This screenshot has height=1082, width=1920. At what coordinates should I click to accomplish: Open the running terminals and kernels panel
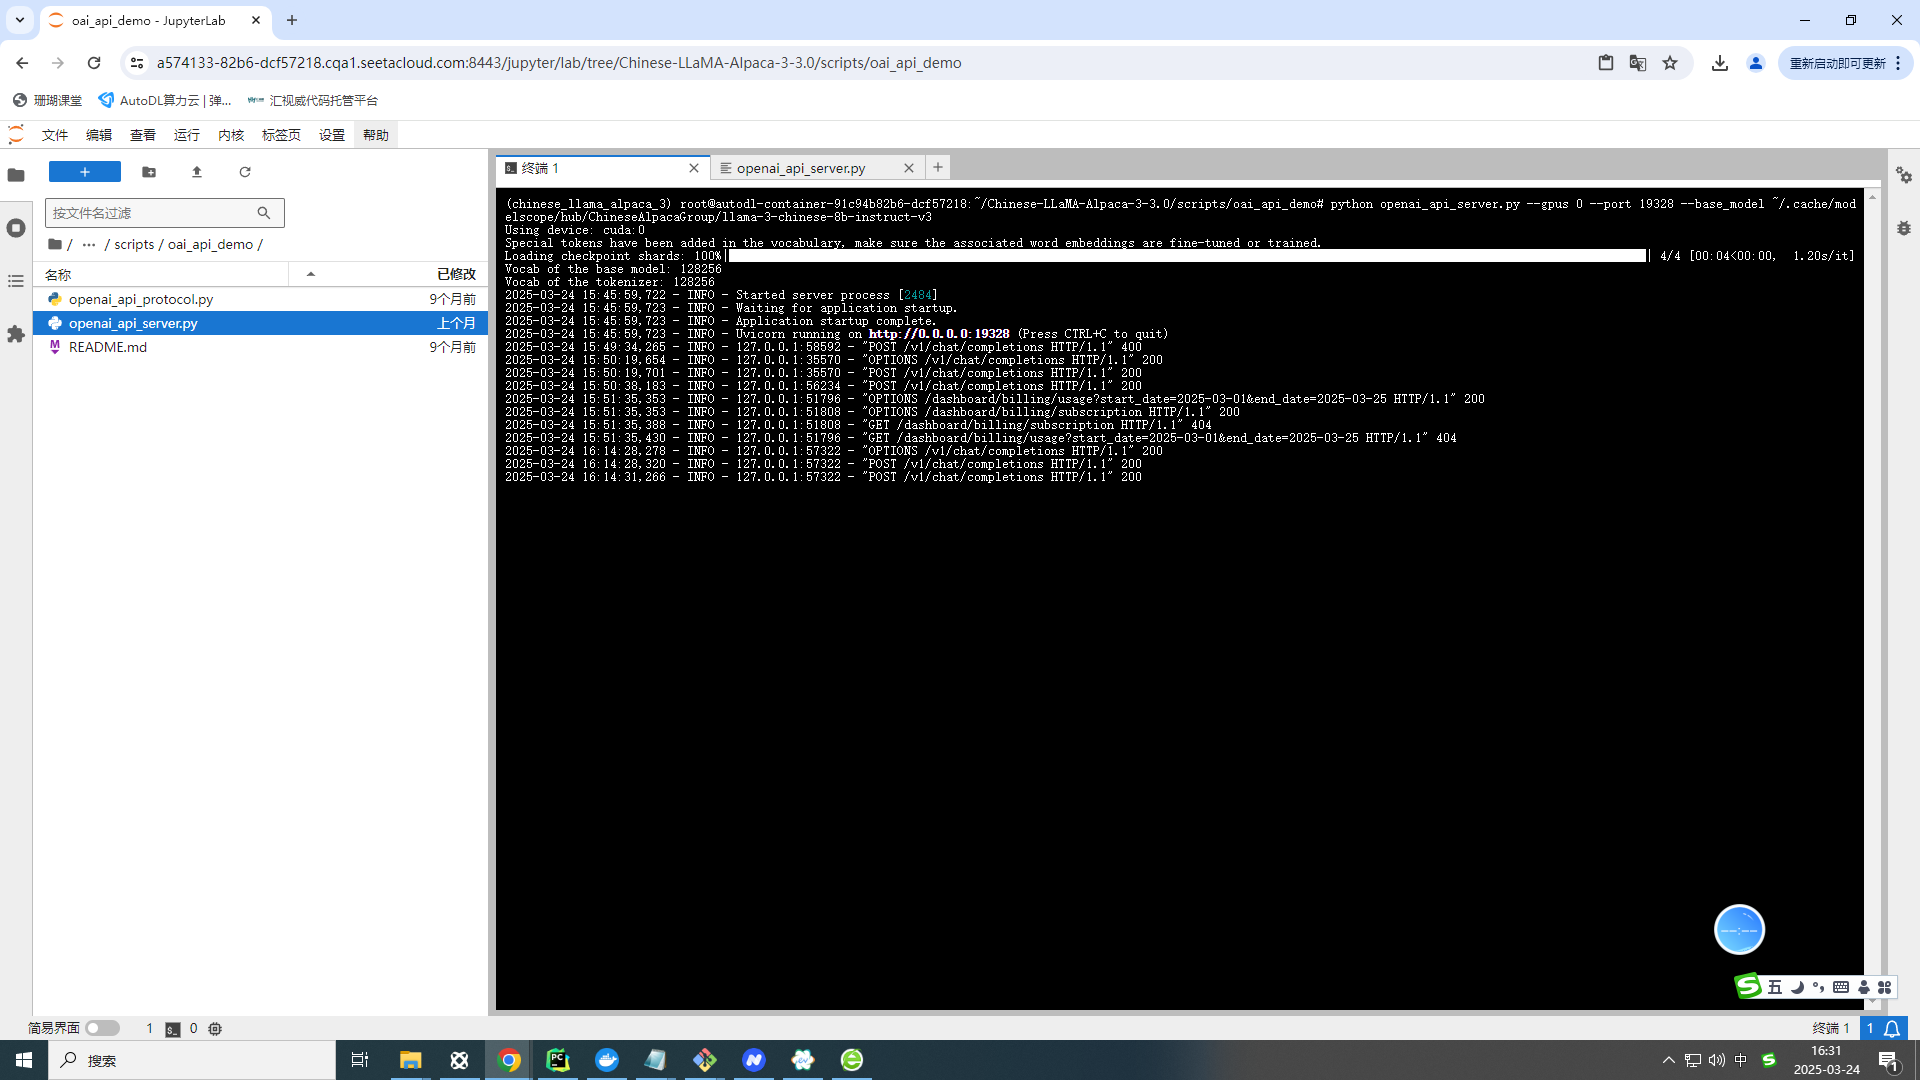16,229
